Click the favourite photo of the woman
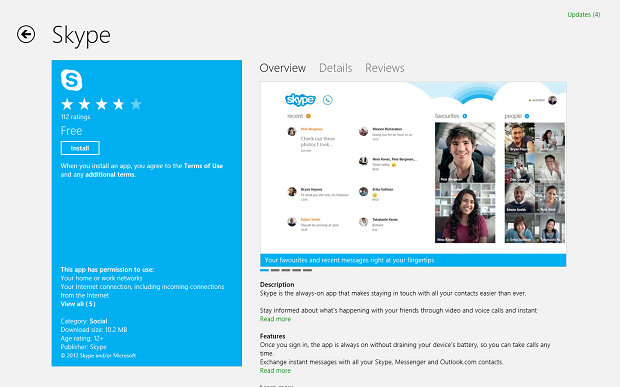This screenshot has width=620, height=387. pyautogui.click(x=465, y=213)
